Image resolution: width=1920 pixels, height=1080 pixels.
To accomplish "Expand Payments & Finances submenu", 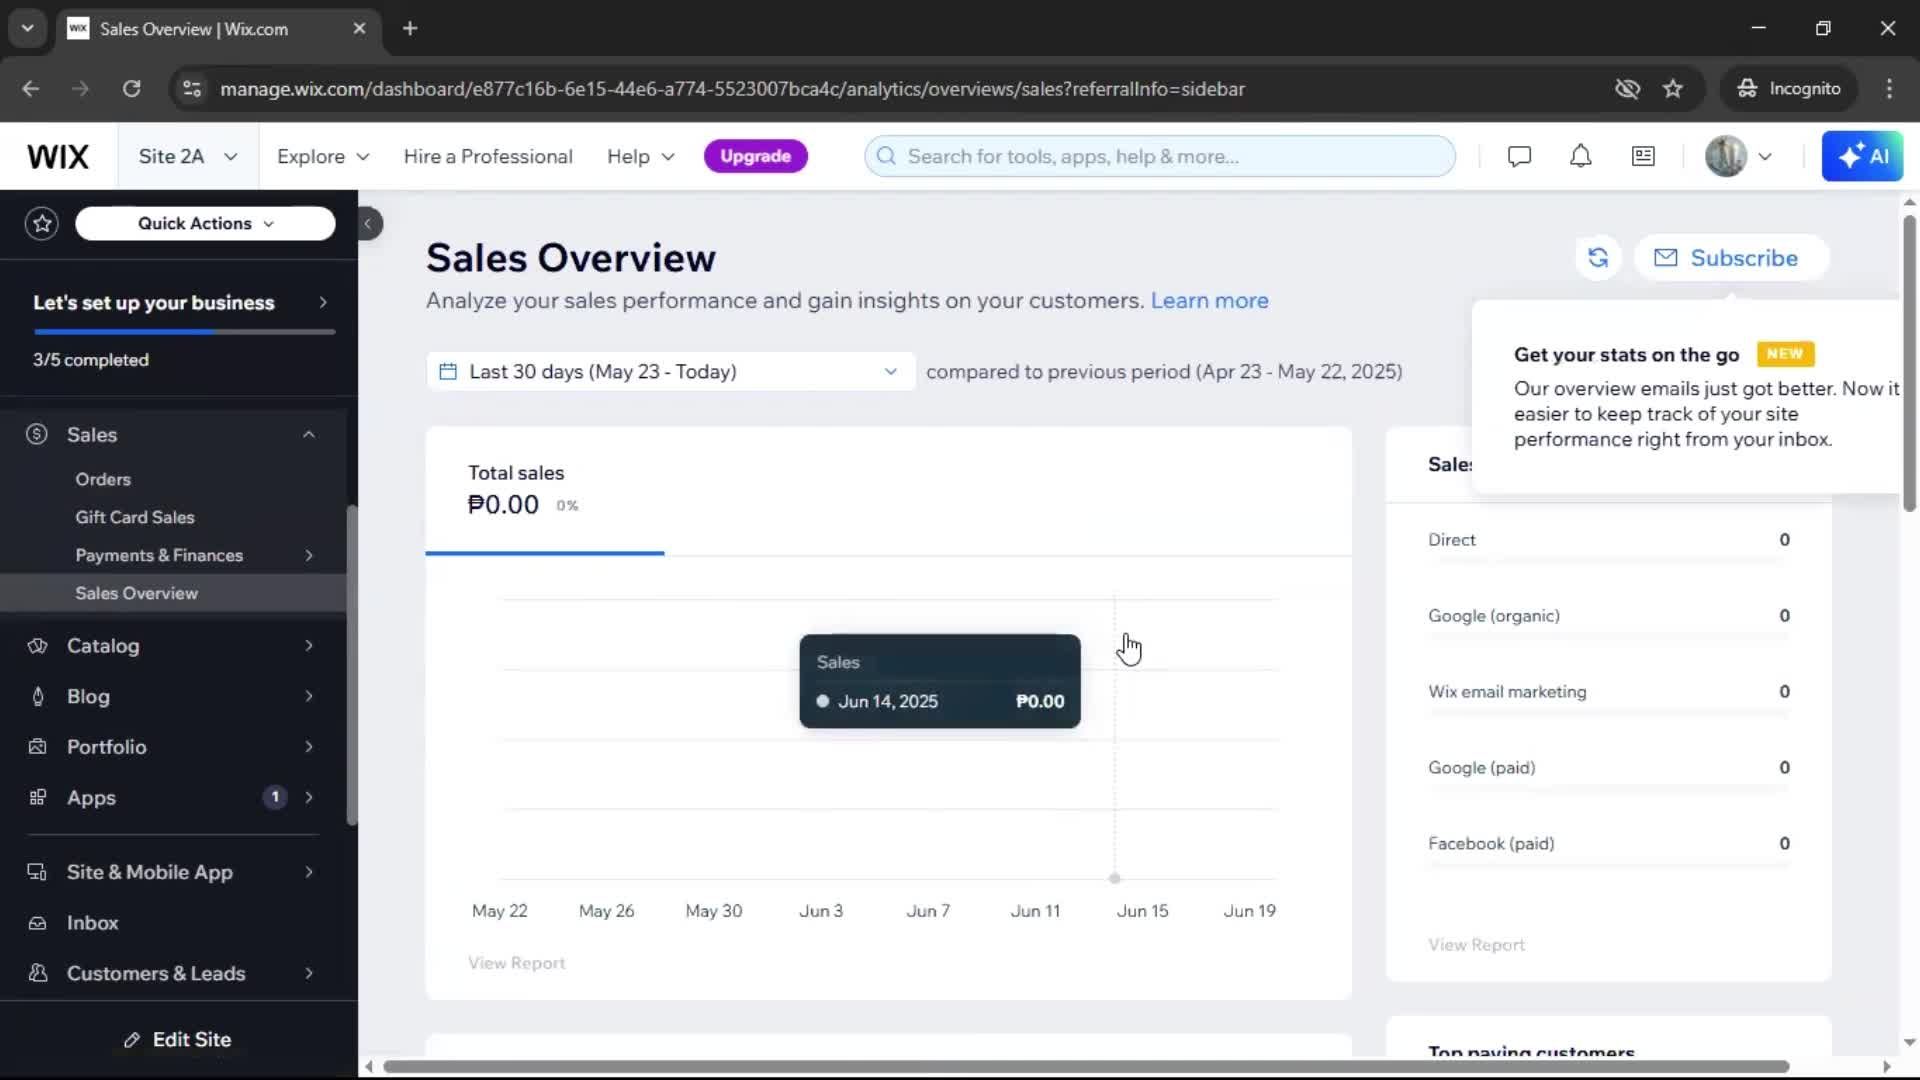I will 309,555.
